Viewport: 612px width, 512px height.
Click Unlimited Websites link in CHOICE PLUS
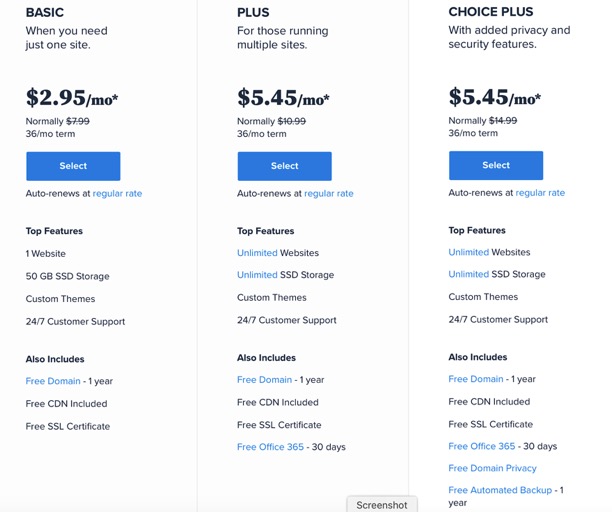469,252
